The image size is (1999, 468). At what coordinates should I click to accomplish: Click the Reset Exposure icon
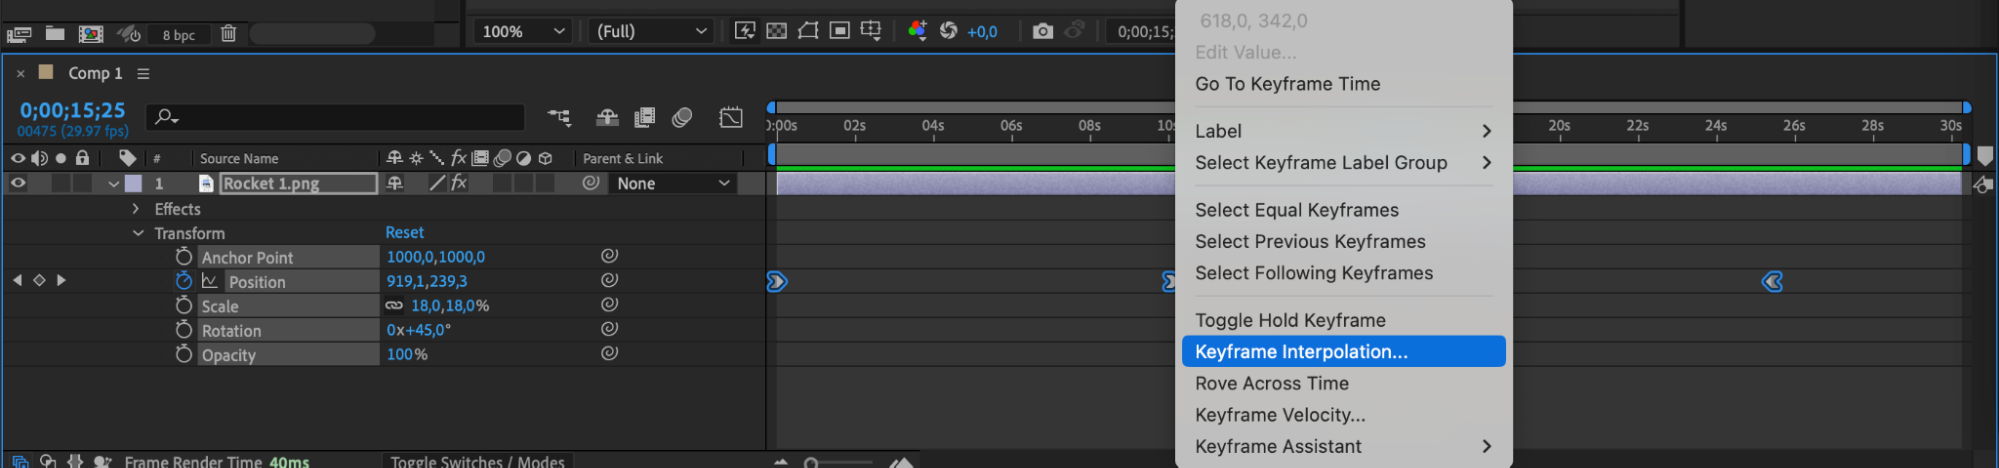[x=948, y=31]
